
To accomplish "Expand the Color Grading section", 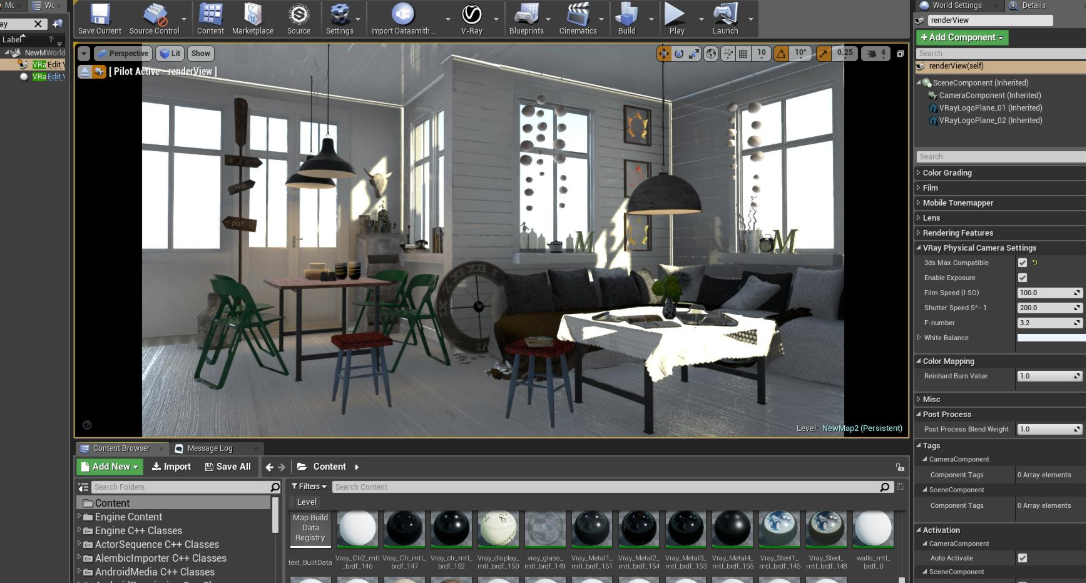I will (946, 173).
